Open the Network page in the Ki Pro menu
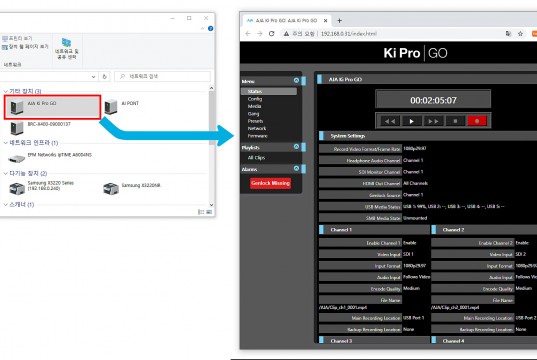The image size is (537, 360). point(257,128)
